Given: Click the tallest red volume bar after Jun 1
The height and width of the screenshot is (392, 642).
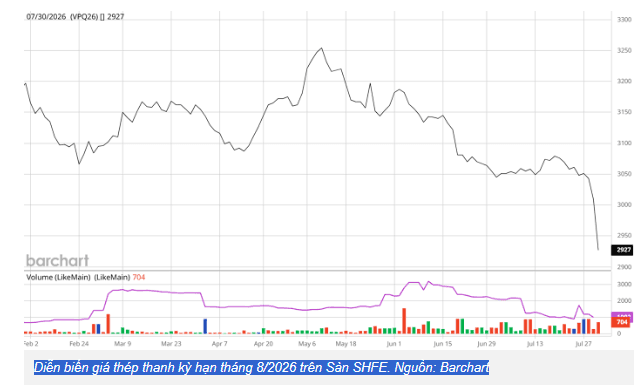Looking at the screenshot, I should pyautogui.click(x=404, y=321).
